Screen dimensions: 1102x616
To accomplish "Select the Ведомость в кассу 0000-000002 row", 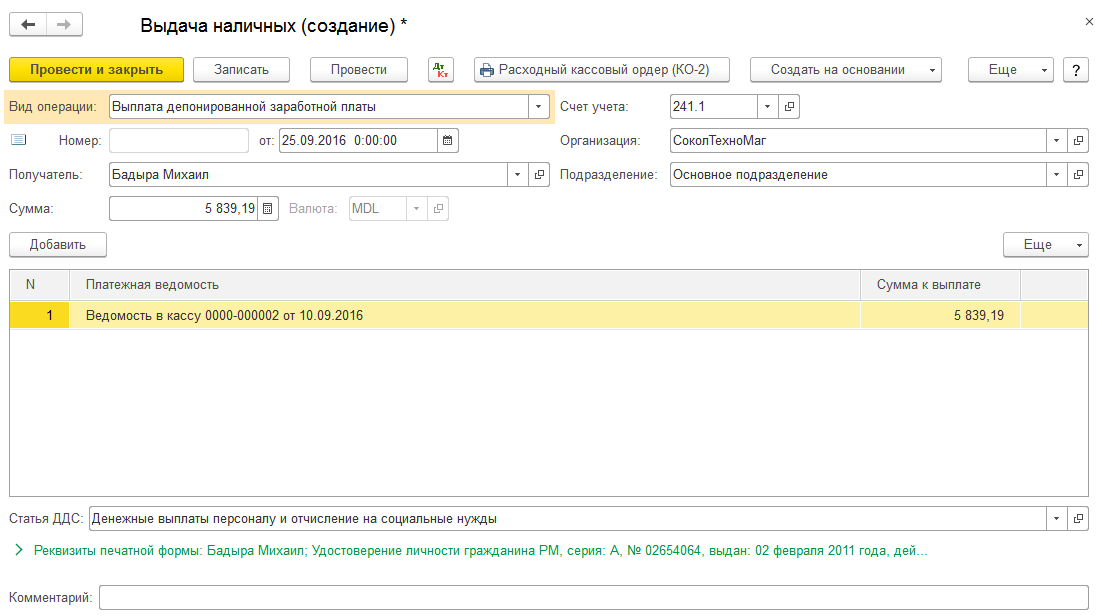I will (224, 316).
